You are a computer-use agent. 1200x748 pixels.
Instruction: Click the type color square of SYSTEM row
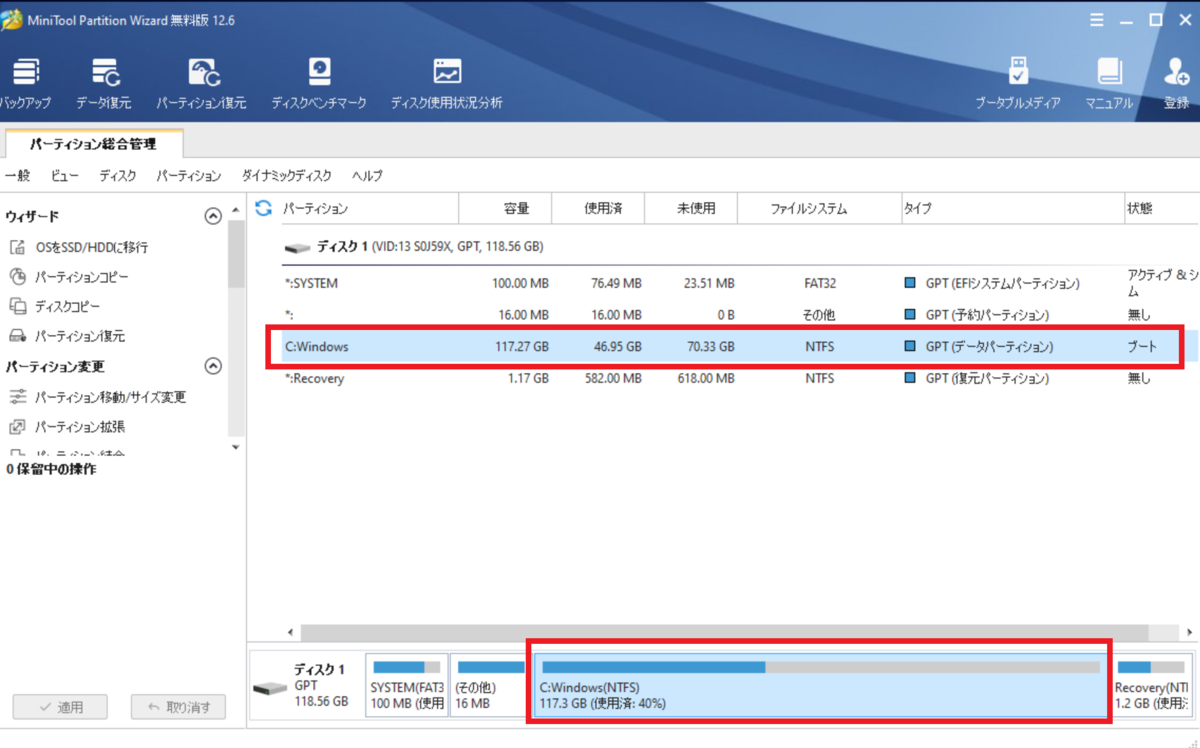[909, 284]
